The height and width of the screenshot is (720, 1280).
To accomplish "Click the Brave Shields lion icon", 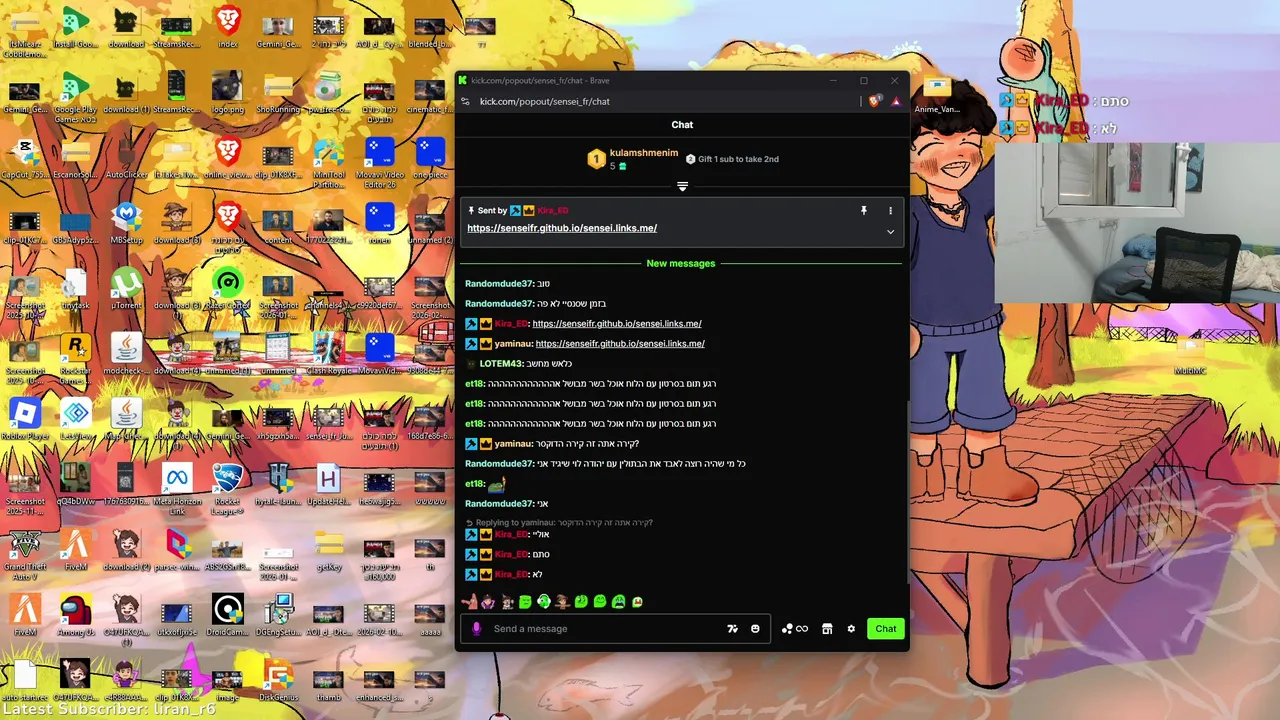I will point(875,101).
